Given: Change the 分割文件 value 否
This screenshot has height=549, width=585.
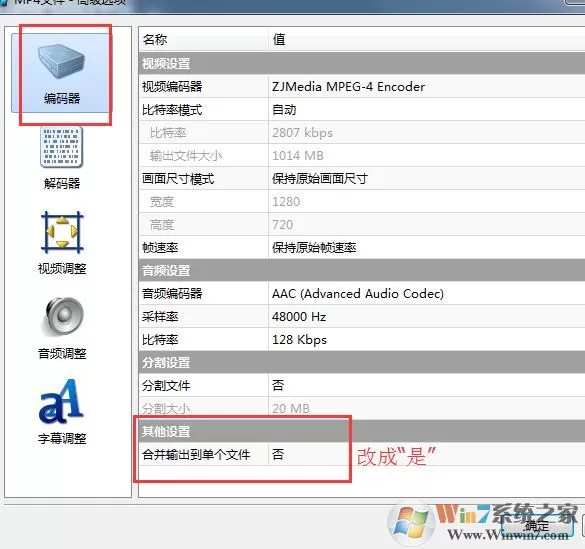Looking at the screenshot, I should click(x=426, y=385).
